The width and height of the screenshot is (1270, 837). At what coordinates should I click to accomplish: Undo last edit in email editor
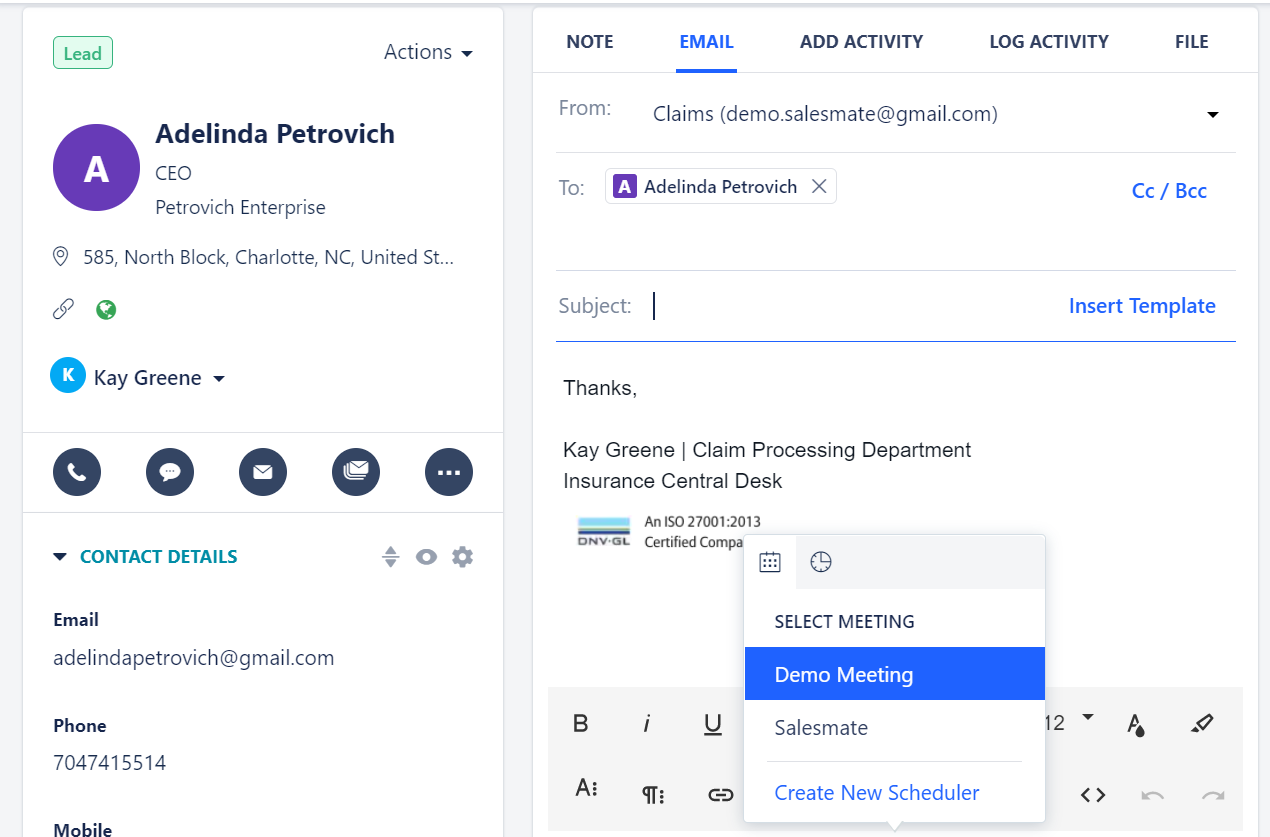point(1152,795)
